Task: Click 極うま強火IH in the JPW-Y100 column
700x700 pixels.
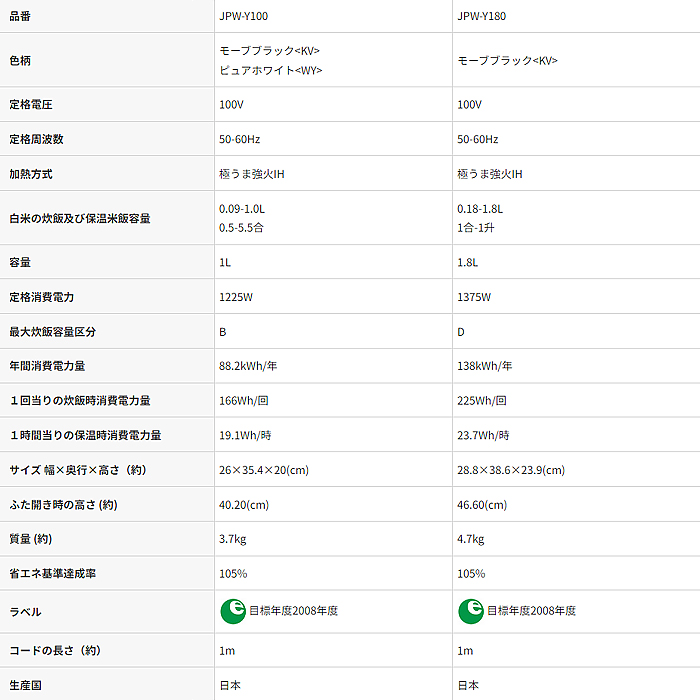Action: 251,174
